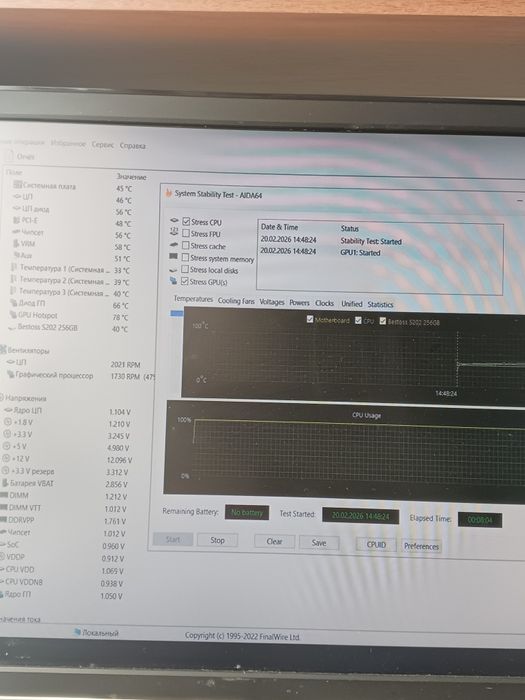Click the Напряжения voltage section icon

2,397
